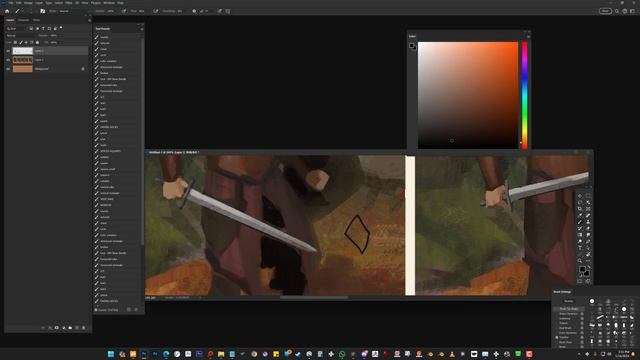Click the Share button
The image size is (640, 360).
coord(605,11)
